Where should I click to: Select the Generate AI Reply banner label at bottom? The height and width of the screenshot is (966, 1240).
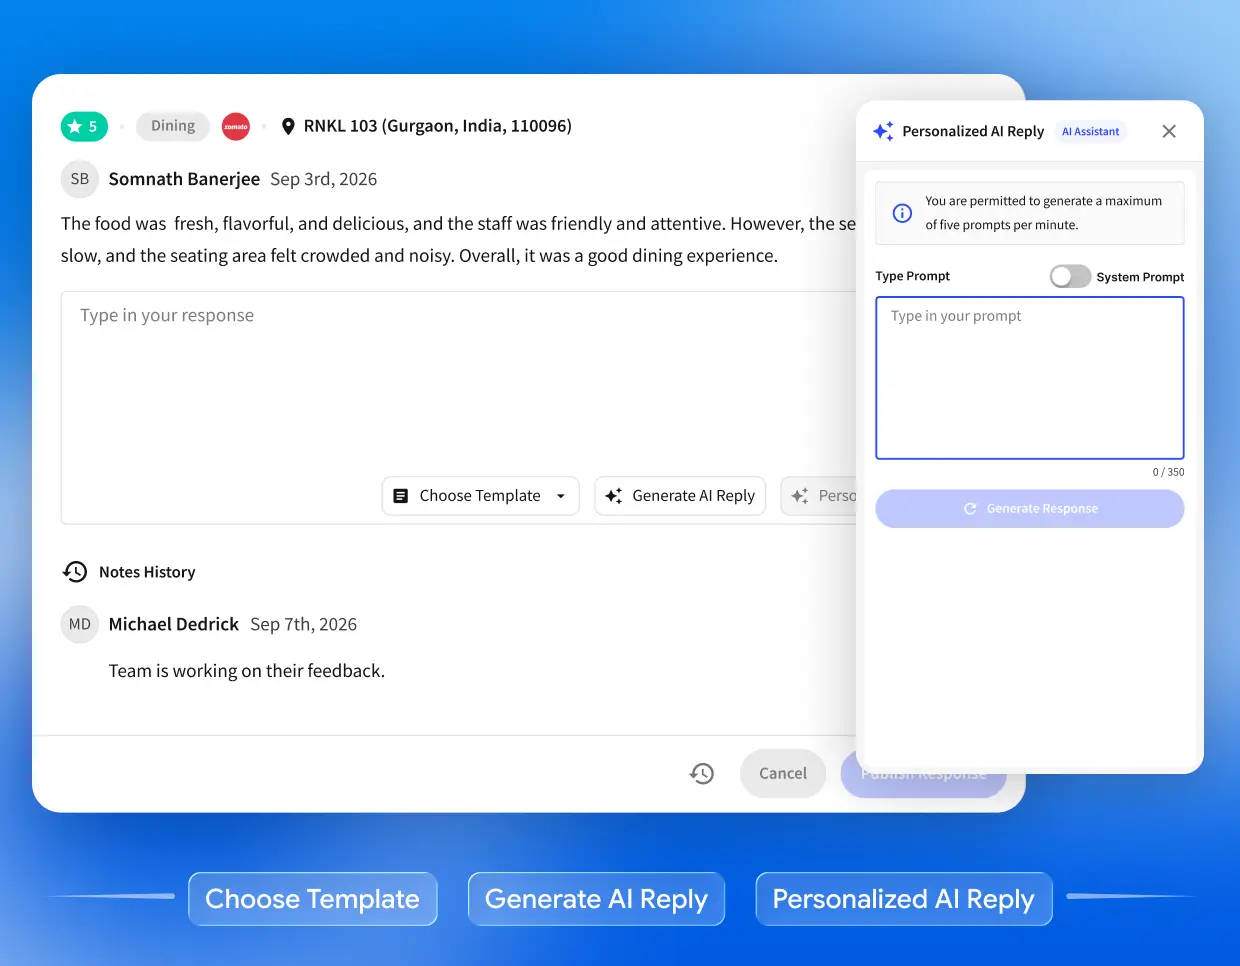pyautogui.click(x=596, y=899)
